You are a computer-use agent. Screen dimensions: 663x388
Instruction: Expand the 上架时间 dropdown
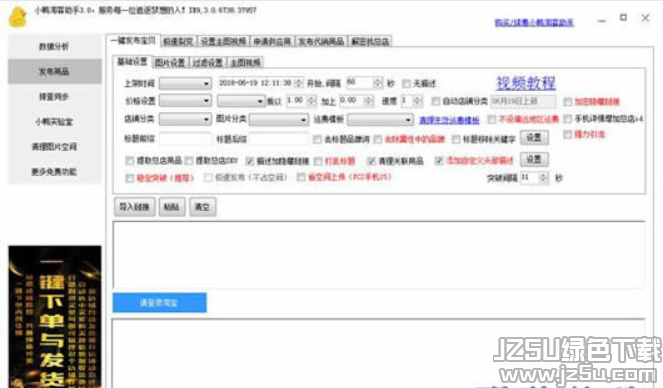[x=185, y=83]
